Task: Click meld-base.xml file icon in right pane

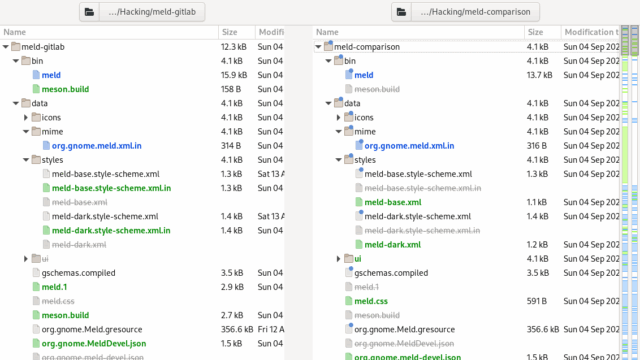Action: click(359, 202)
